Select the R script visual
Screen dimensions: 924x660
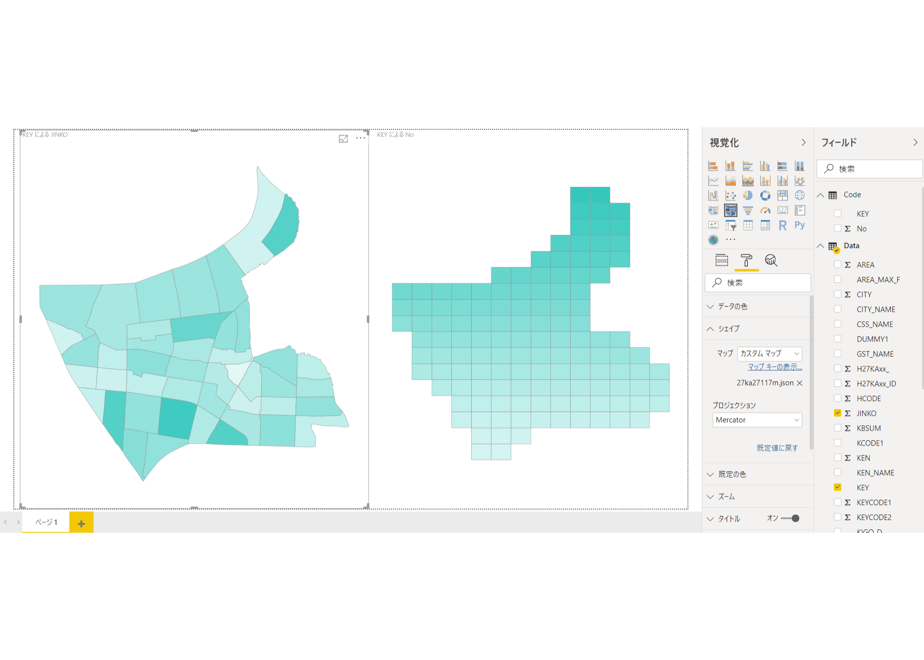click(783, 225)
